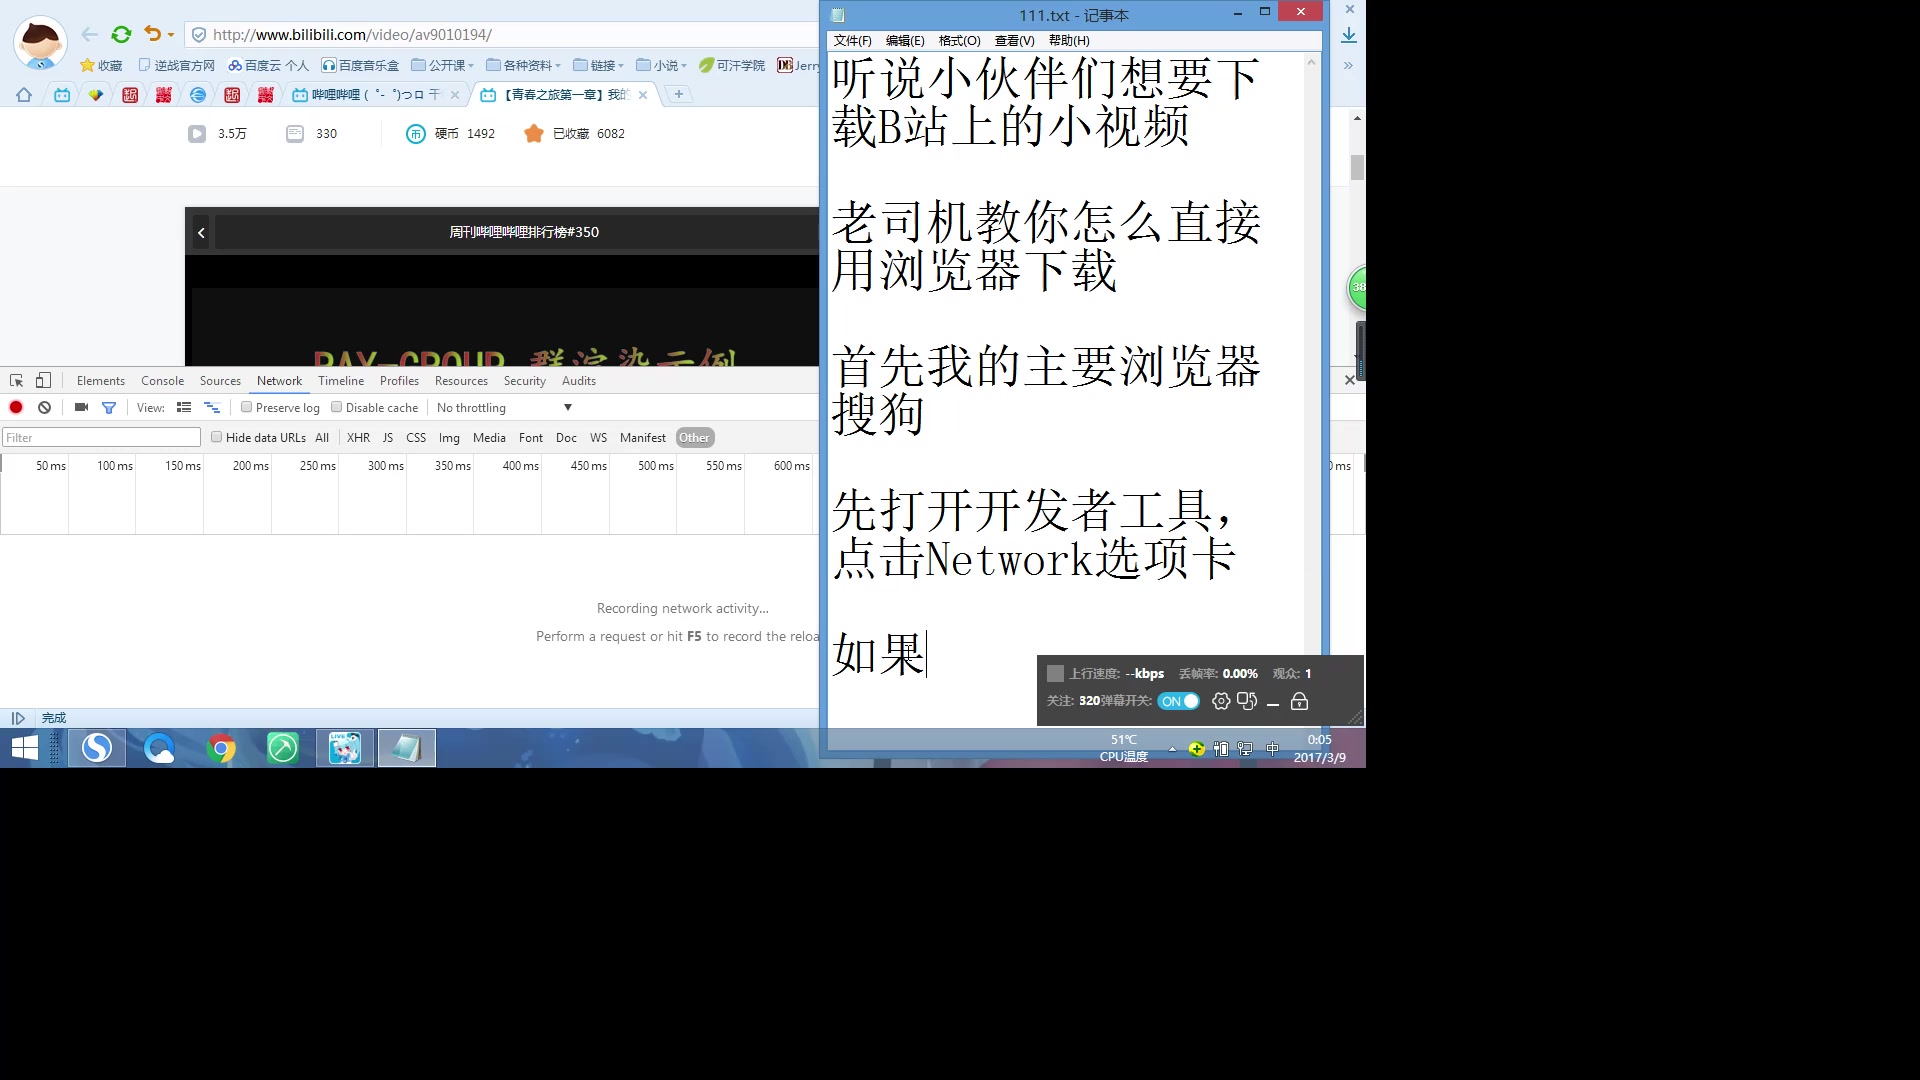Image resolution: width=1920 pixels, height=1080 pixels.
Task: Click the gray preview swatch on streaming overlay
Action: [1056, 673]
